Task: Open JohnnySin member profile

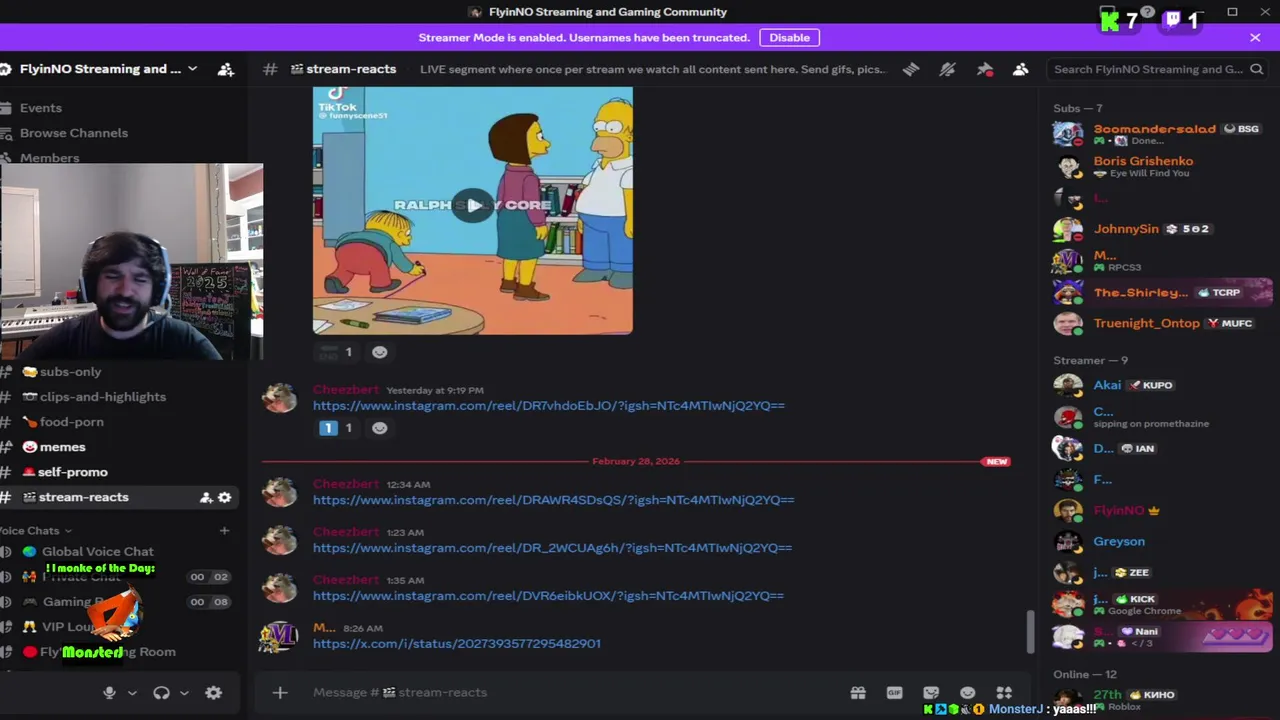Action: [1160, 229]
